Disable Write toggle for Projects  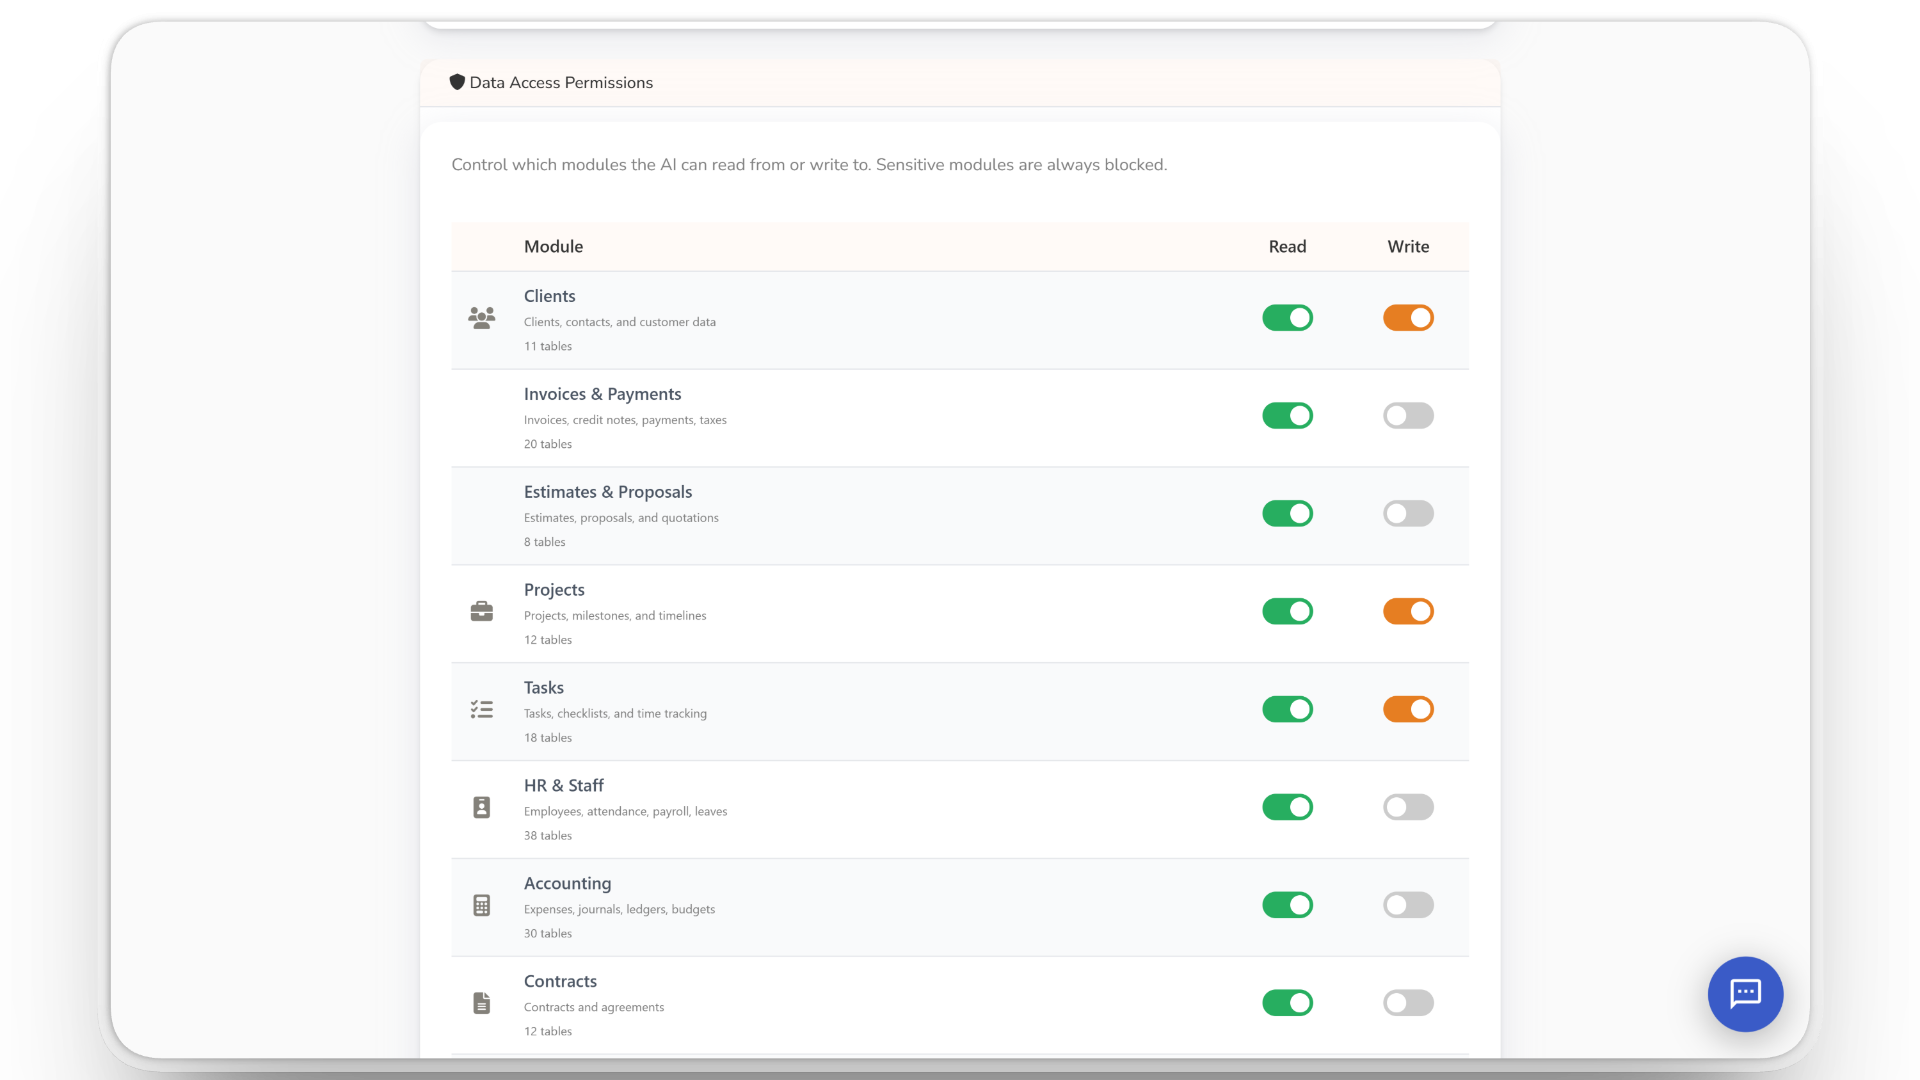tap(1408, 611)
